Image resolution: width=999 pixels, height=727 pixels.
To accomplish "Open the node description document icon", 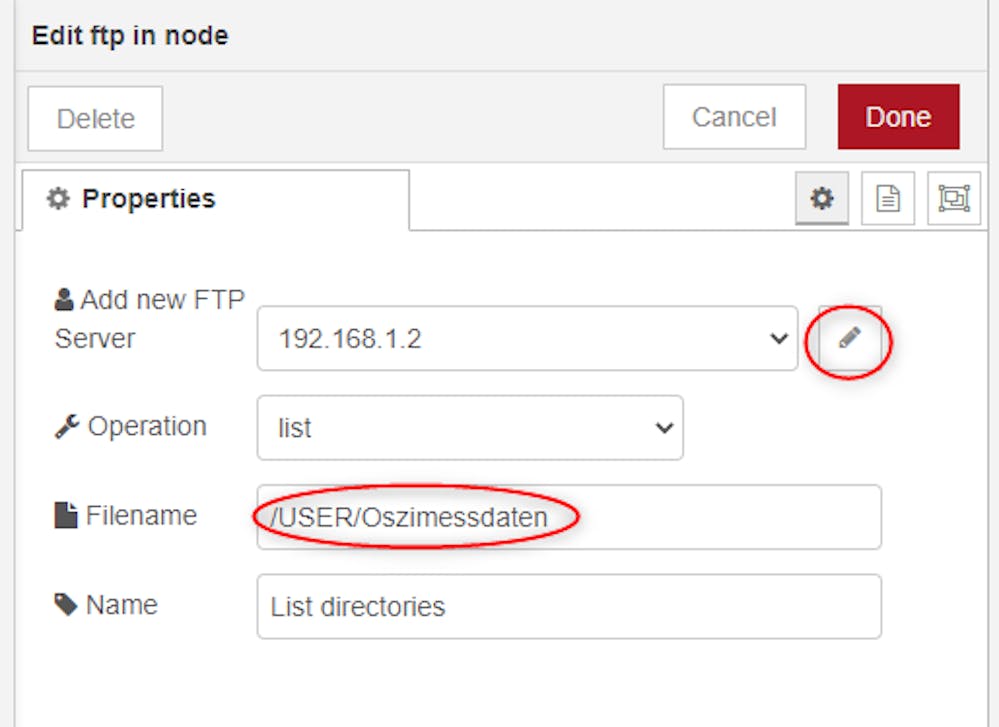I will tap(888, 198).
